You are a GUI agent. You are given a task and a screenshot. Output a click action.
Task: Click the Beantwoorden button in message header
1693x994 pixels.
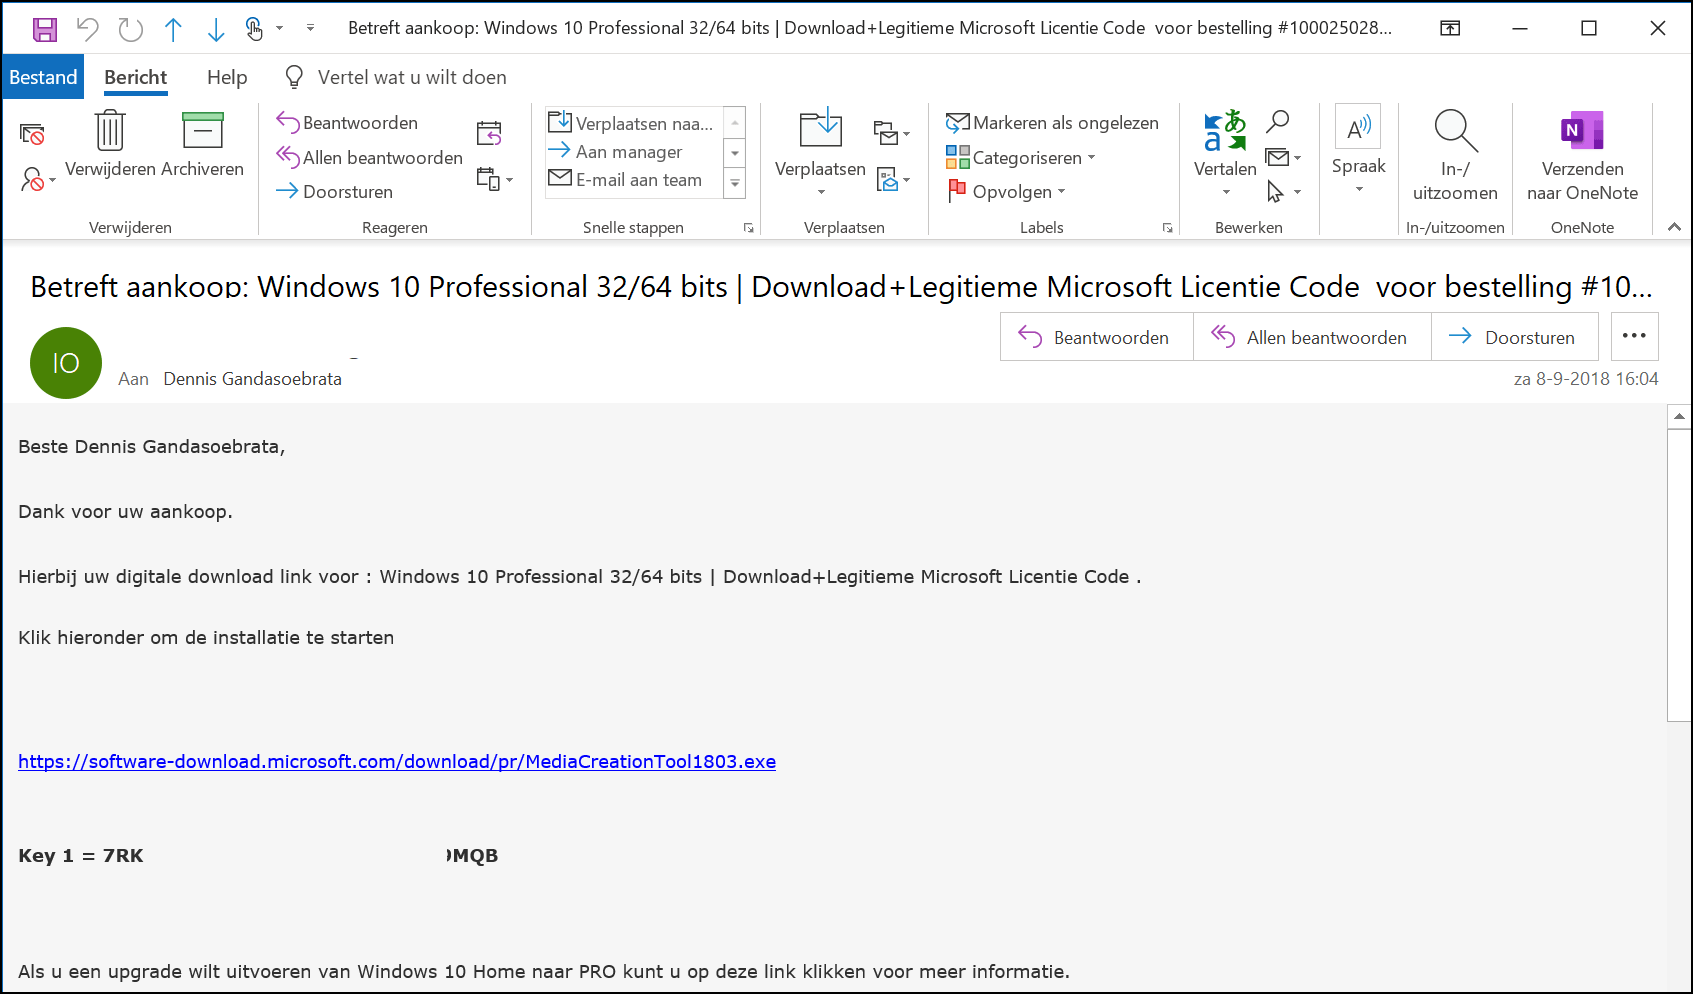[x=1096, y=337]
